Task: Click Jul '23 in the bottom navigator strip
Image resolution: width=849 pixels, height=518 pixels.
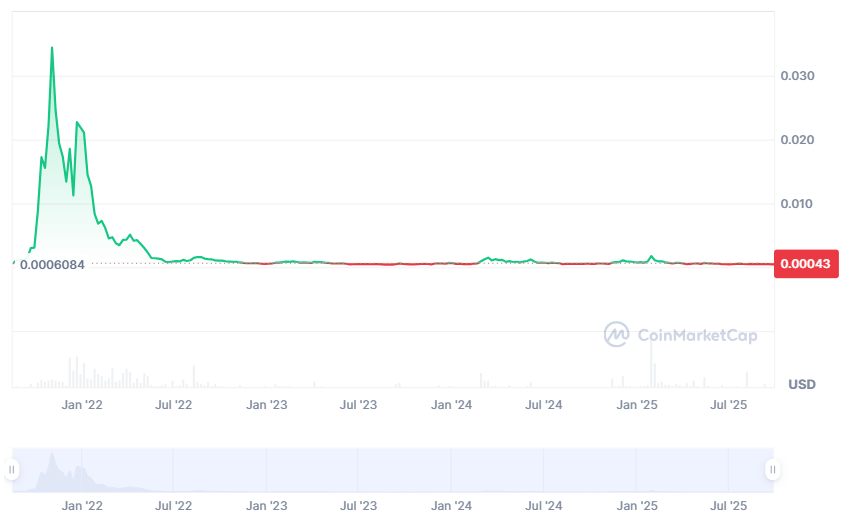Action: (359, 506)
